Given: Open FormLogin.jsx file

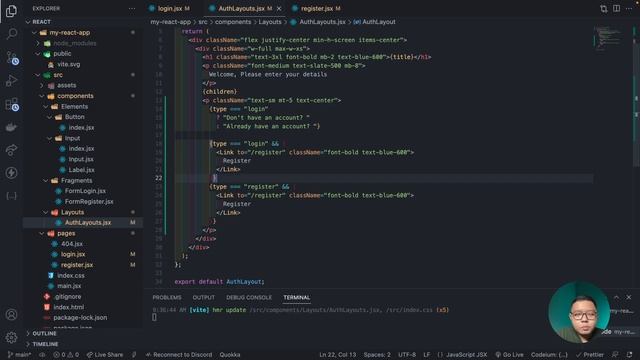Looking at the screenshot, I should tap(85, 191).
